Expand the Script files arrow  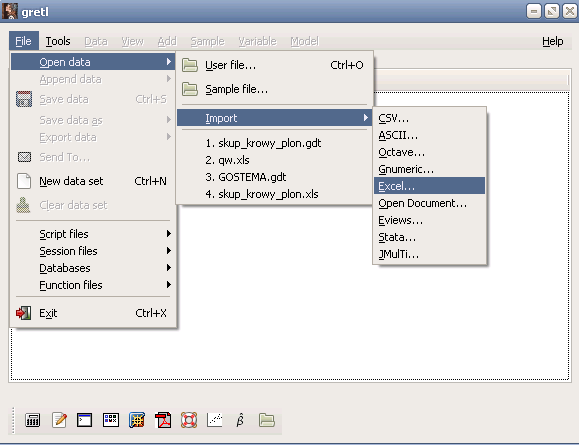point(169,233)
